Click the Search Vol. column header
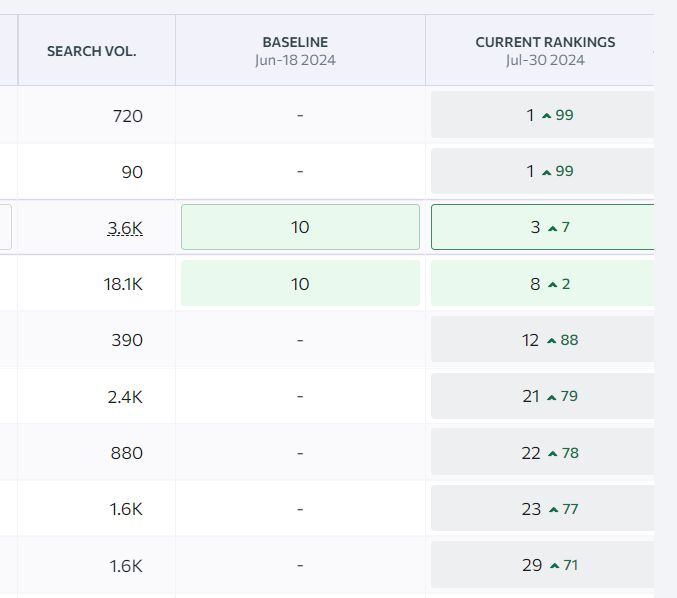 [91, 51]
